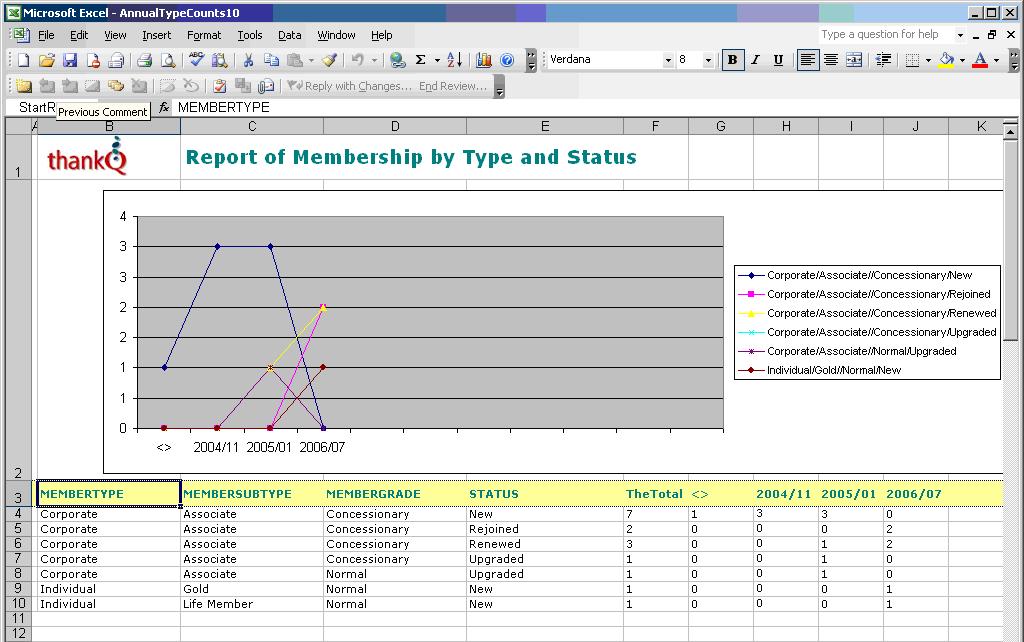Screen dimensions: 1024x642
Task: Open a file with the Open folder icon
Action: 46,60
